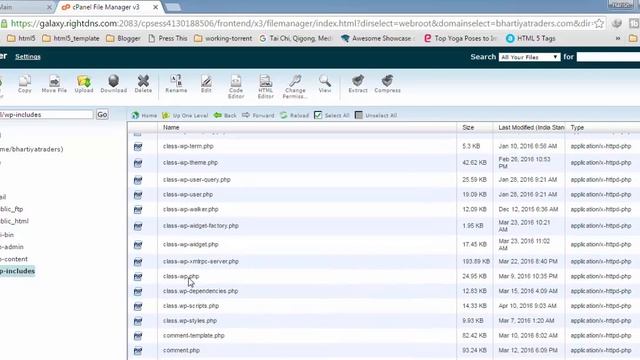Open the Blogger bookmark folder

click(123, 38)
